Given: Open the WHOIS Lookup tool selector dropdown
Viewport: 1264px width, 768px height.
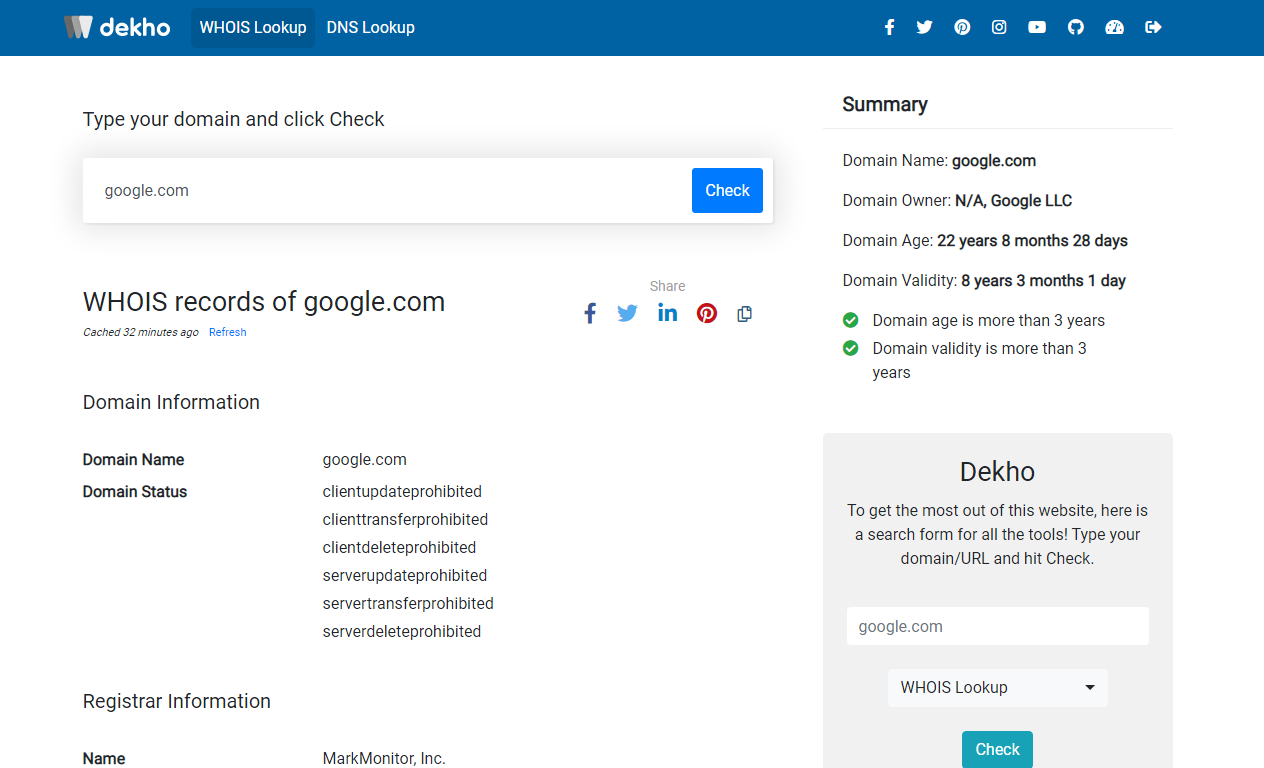Looking at the screenshot, I should click(998, 688).
